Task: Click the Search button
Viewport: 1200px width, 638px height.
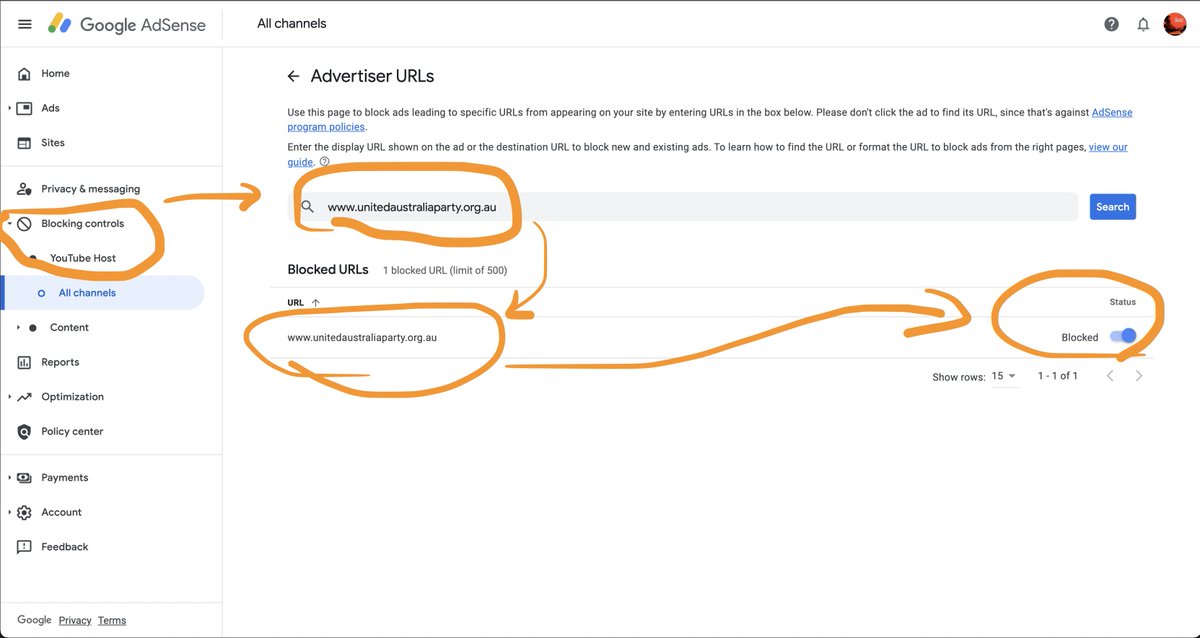Action: click(x=1112, y=206)
